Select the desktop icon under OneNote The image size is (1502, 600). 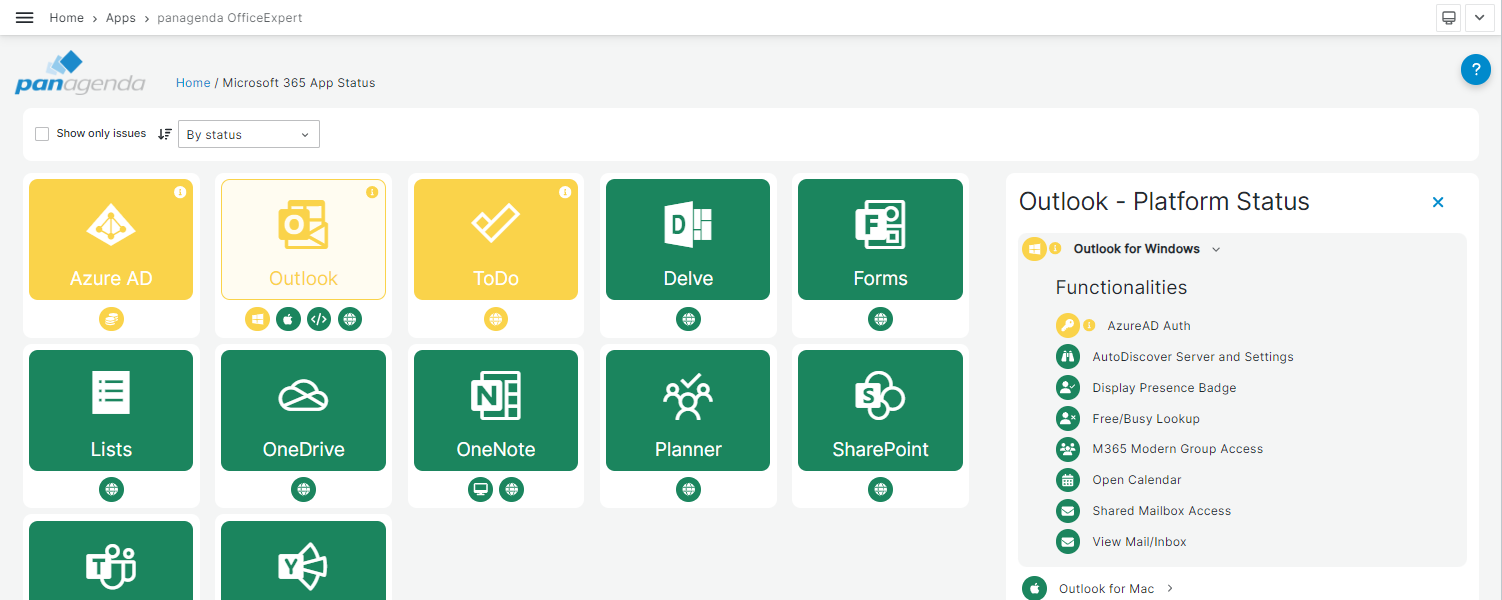481,490
